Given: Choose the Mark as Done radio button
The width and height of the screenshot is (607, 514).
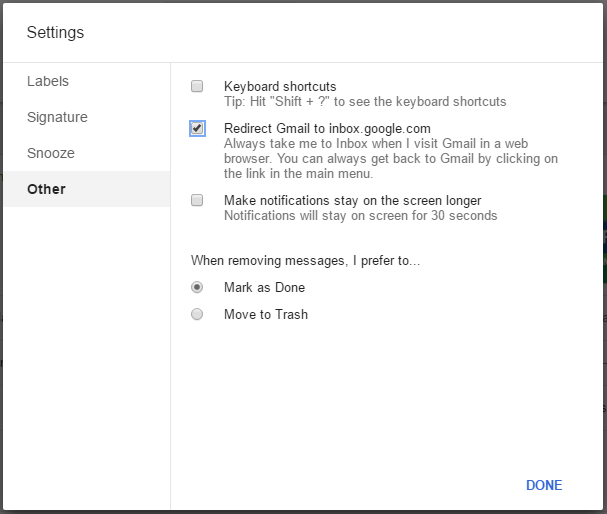Looking at the screenshot, I should [x=197, y=287].
